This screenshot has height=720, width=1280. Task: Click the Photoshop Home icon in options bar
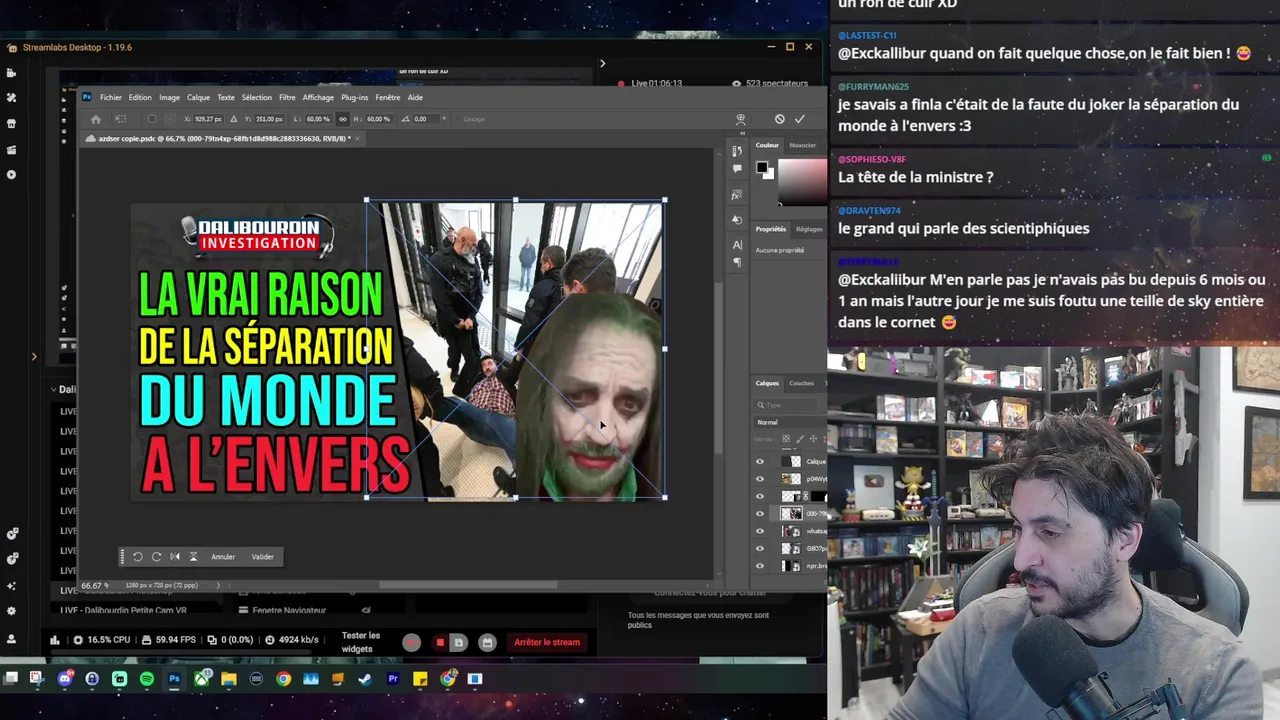point(96,119)
